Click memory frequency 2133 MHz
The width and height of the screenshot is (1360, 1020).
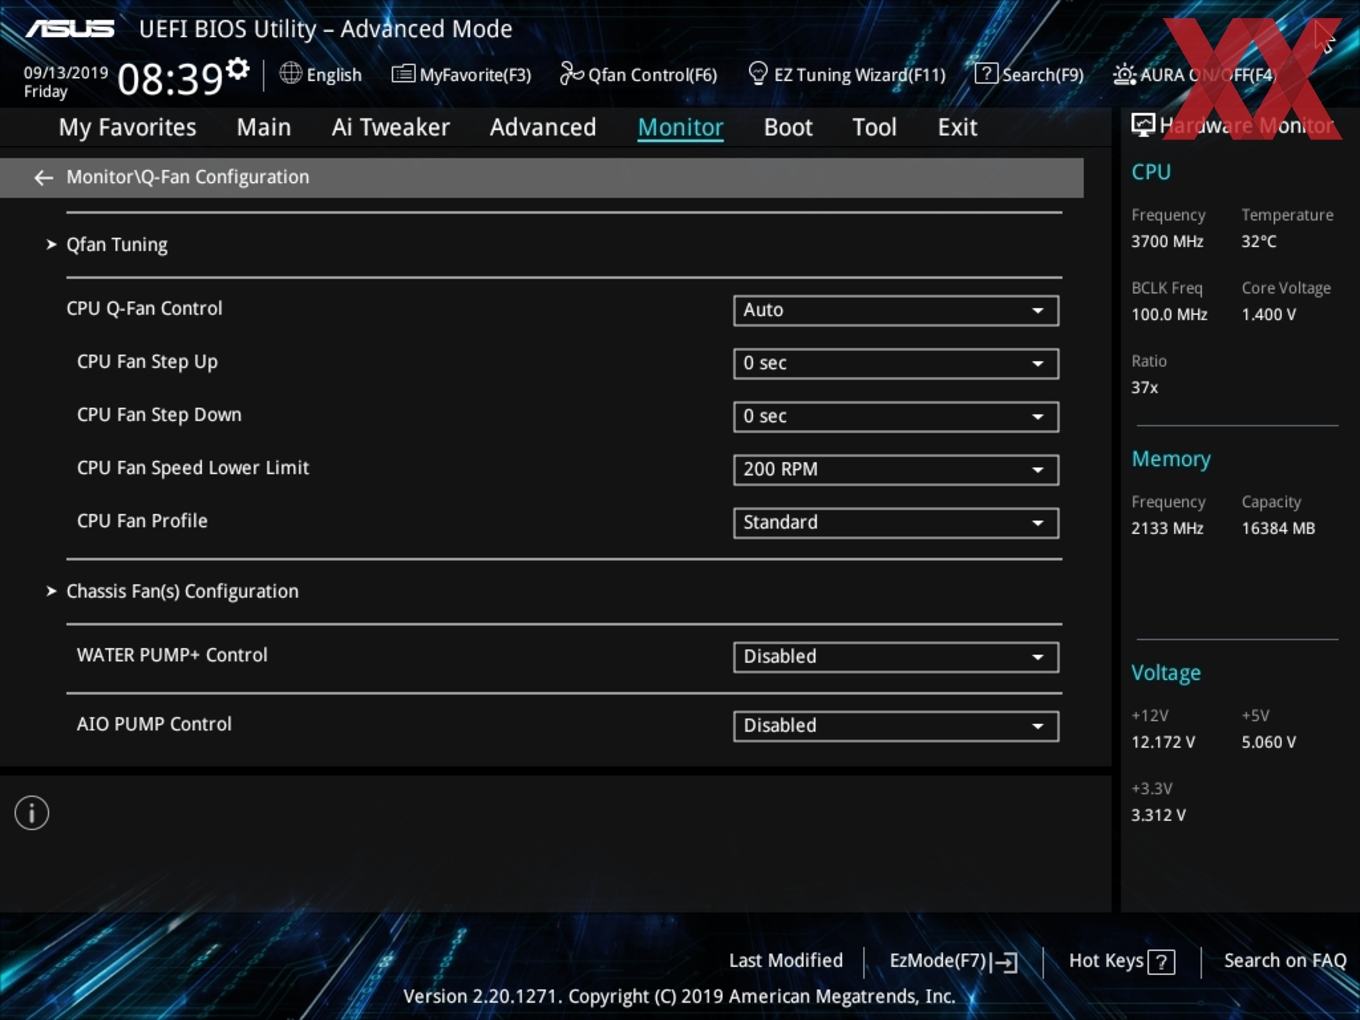click(1167, 528)
